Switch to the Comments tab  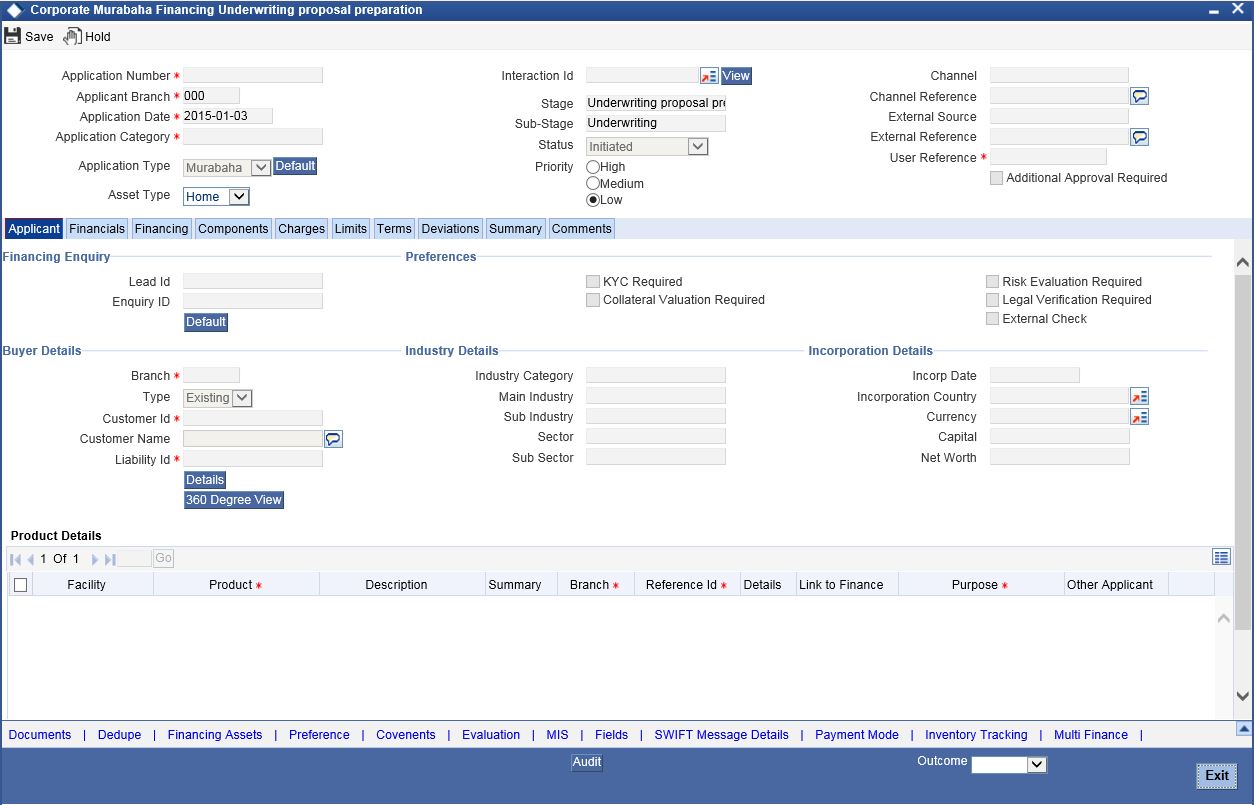point(581,229)
